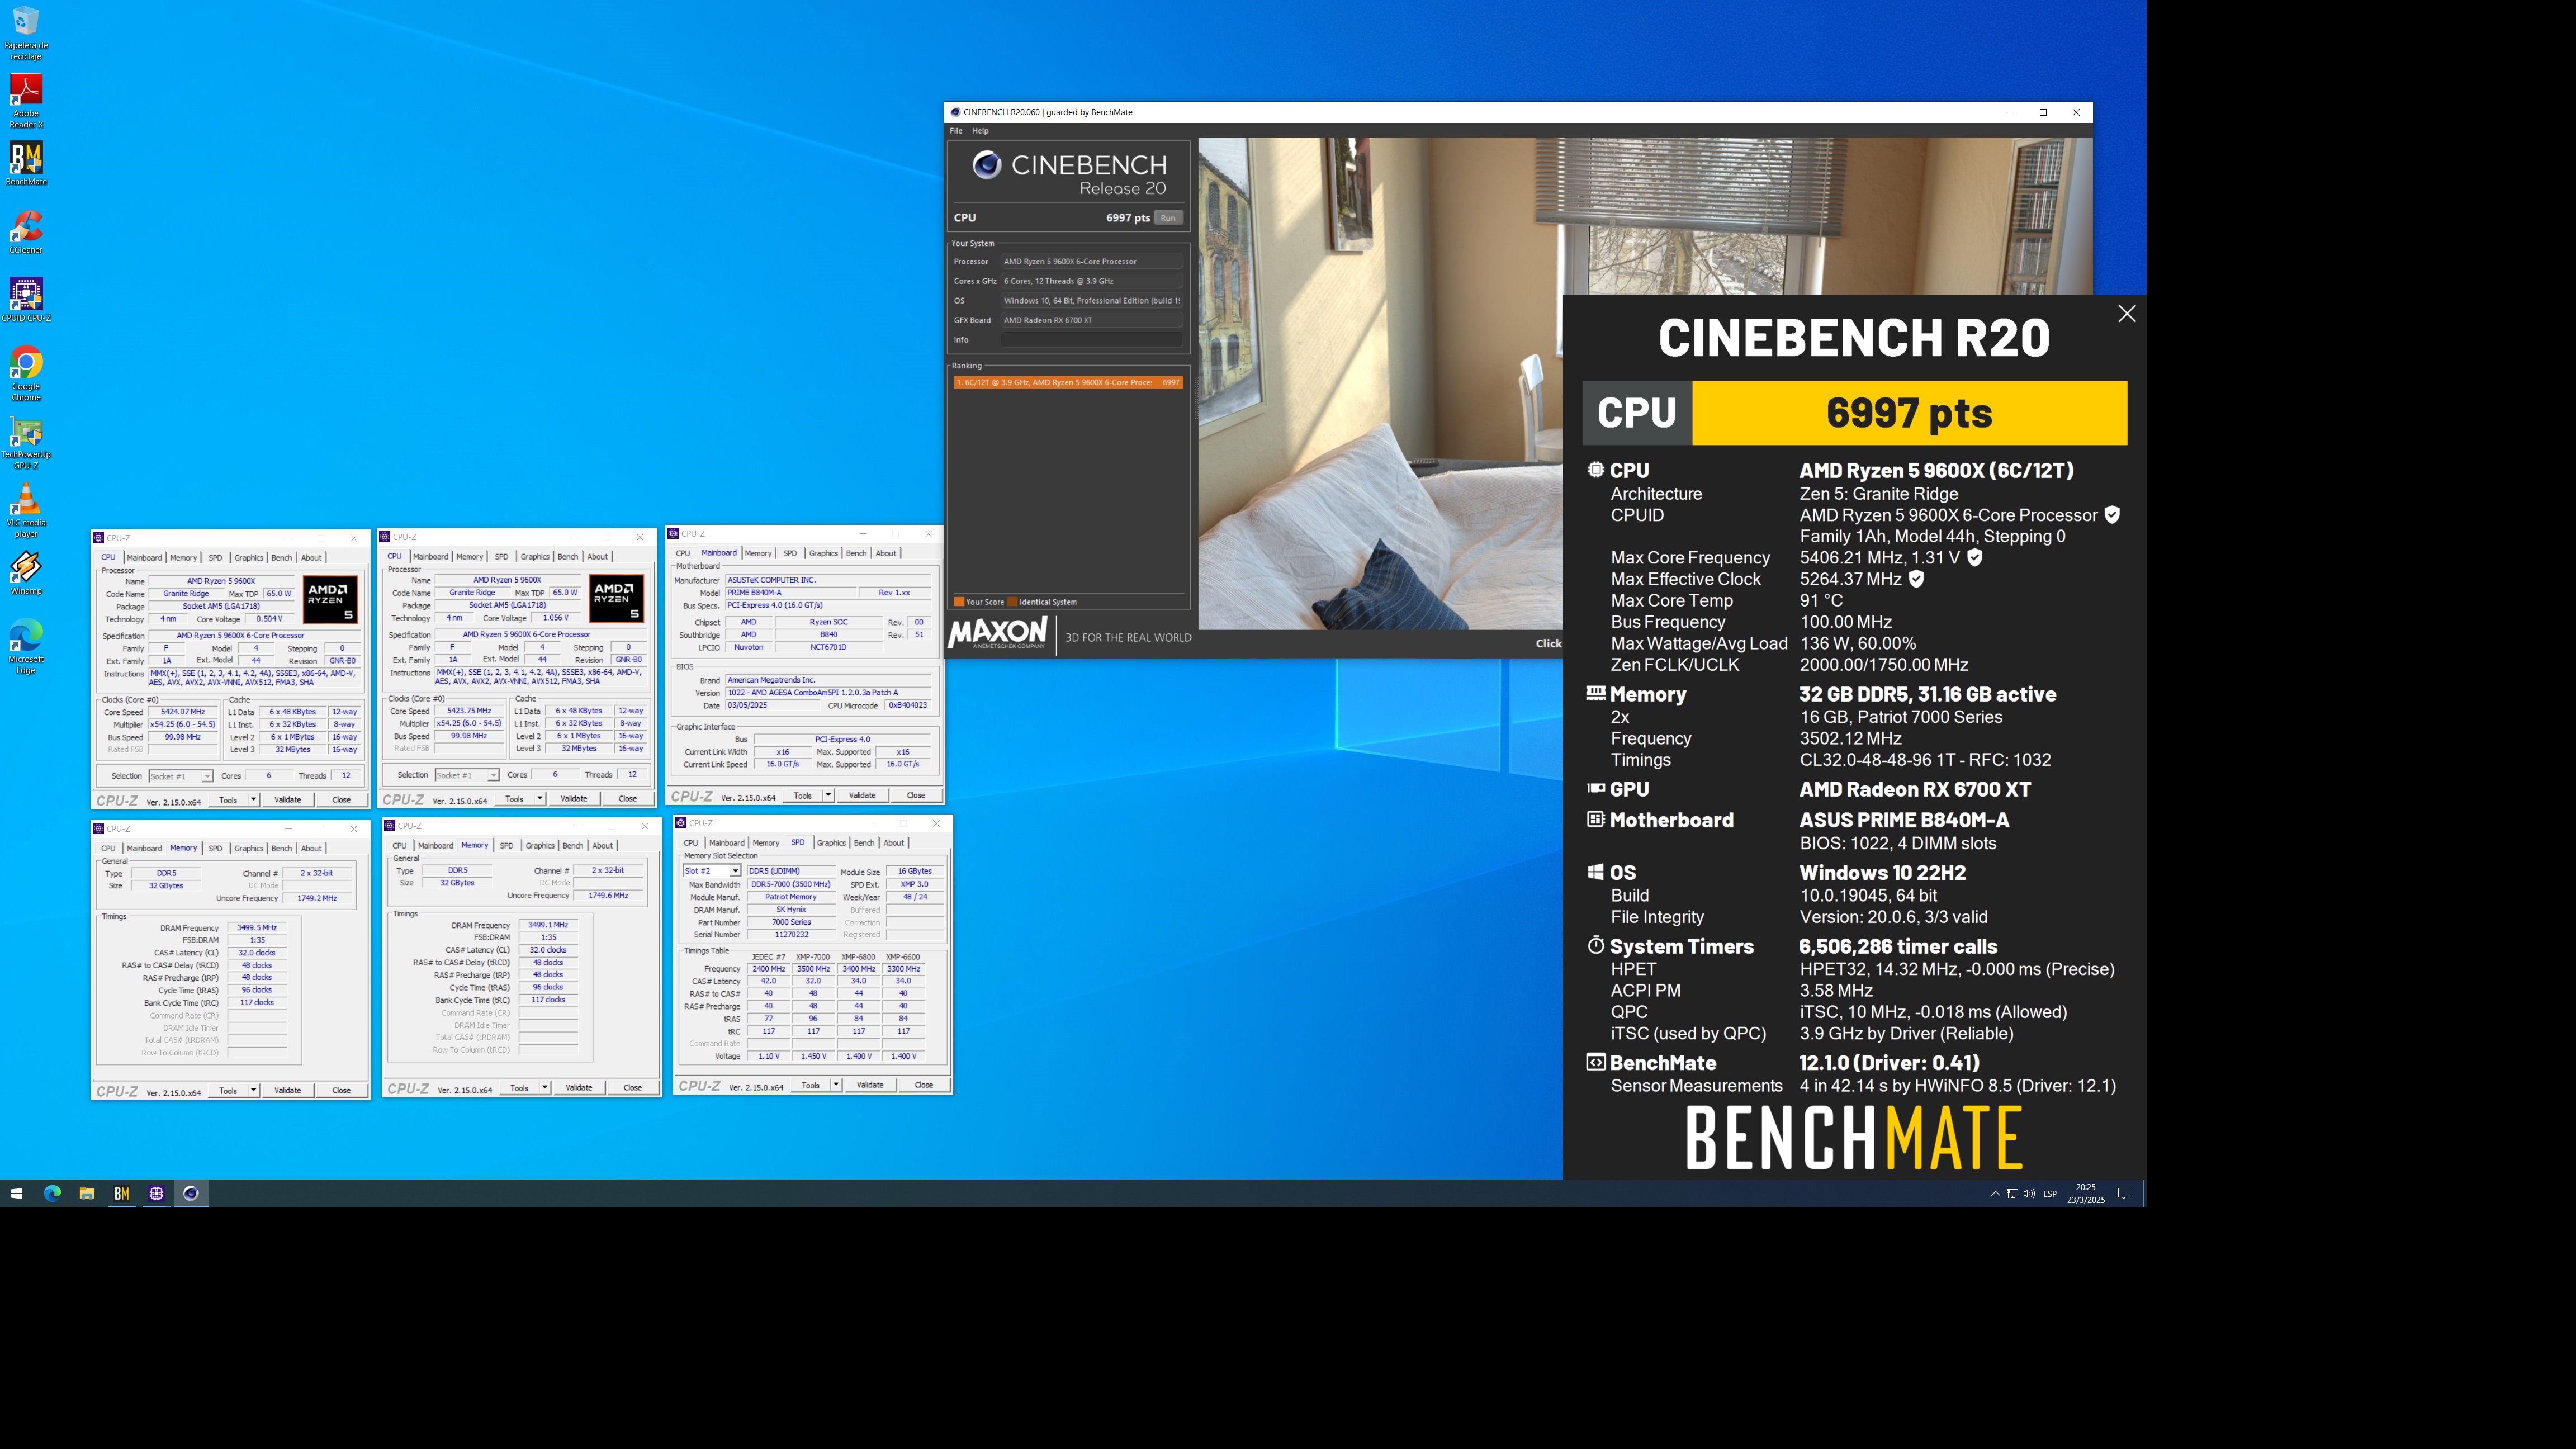This screenshot has height=1449, width=2576.
Task: Select SPD tab in 1749.2 MHz Memory window
Action: click(x=215, y=848)
